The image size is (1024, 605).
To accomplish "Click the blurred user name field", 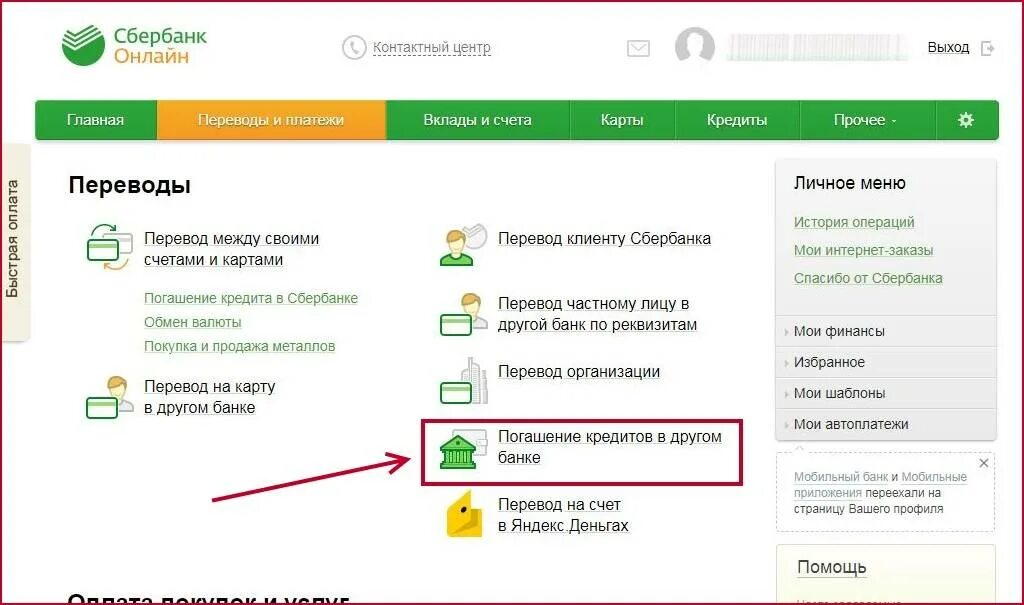I will pyautogui.click(x=817, y=48).
